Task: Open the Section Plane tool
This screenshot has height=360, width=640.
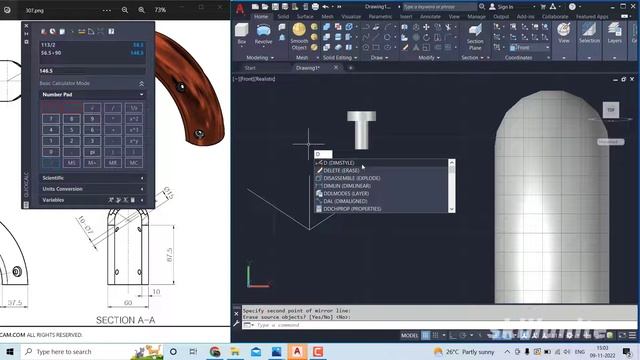Action: 475,36
